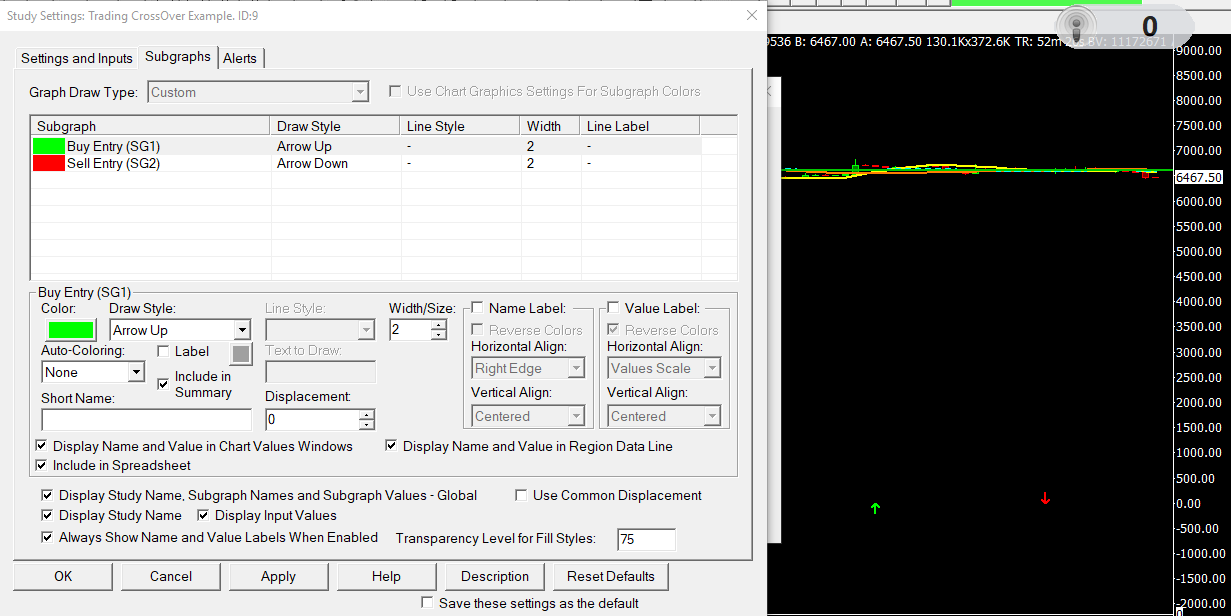Click the gray auto-color swatch beside Label
1231x616 pixels.
tap(241, 353)
